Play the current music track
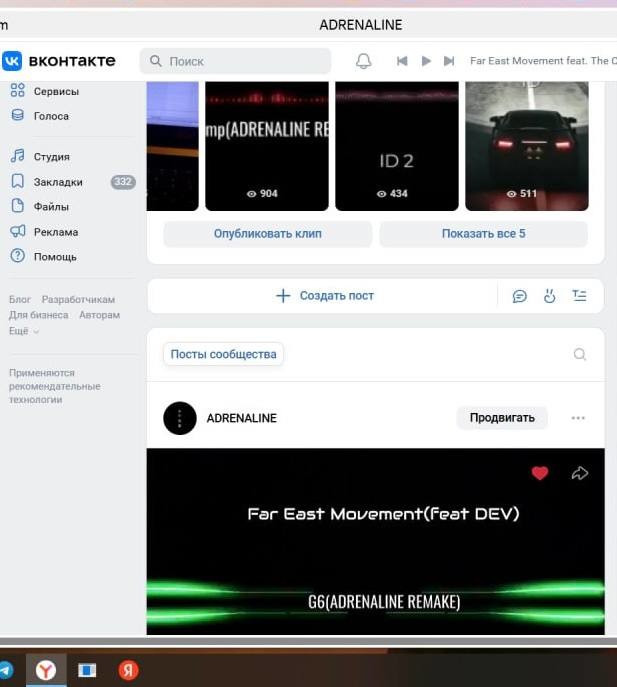Image resolution: width=617 pixels, height=687 pixels. (x=426, y=61)
